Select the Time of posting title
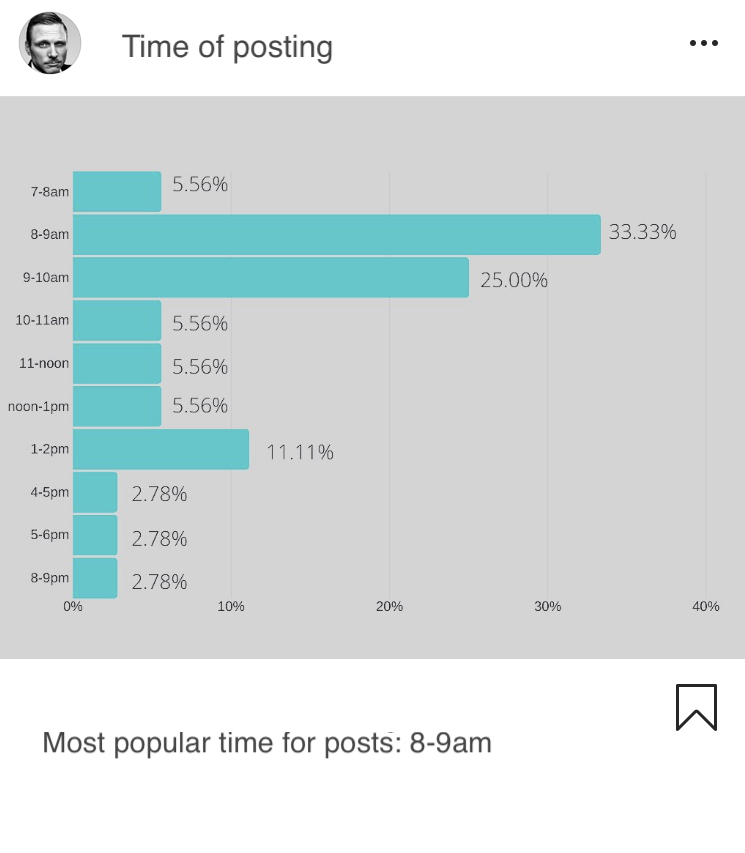 pyautogui.click(x=227, y=46)
